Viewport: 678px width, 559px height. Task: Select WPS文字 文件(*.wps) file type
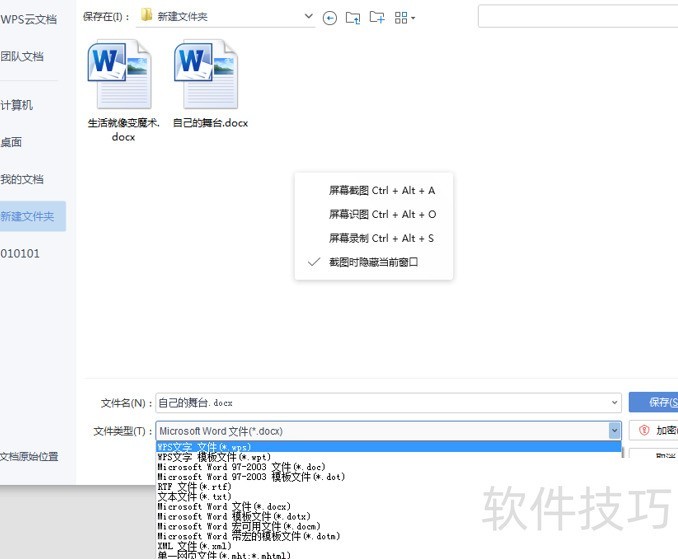(x=388, y=447)
